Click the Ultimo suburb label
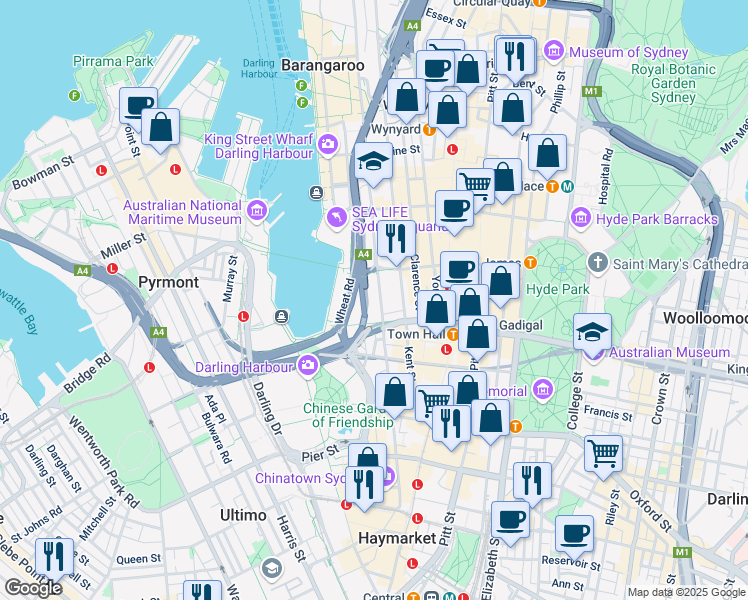Viewport: 748px width, 600px height. click(x=243, y=515)
